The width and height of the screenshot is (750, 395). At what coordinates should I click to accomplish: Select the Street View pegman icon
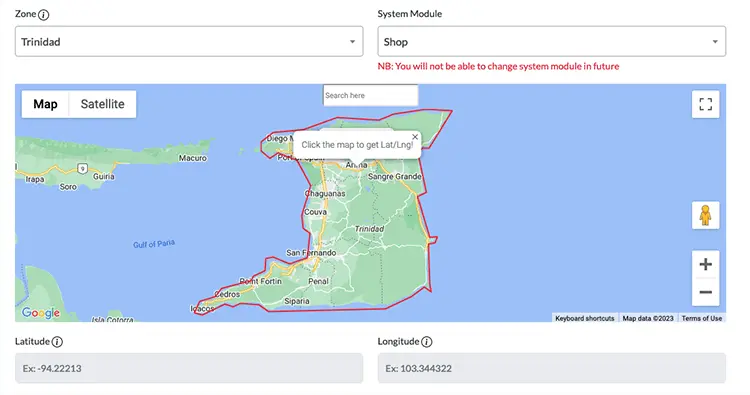click(x=706, y=215)
